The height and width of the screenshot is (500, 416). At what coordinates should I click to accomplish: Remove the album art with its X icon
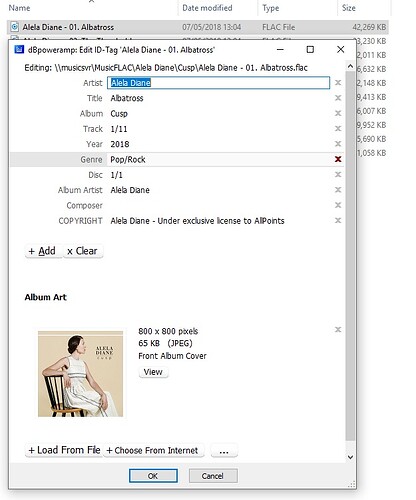pyautogui.click(x=338, y=330)
